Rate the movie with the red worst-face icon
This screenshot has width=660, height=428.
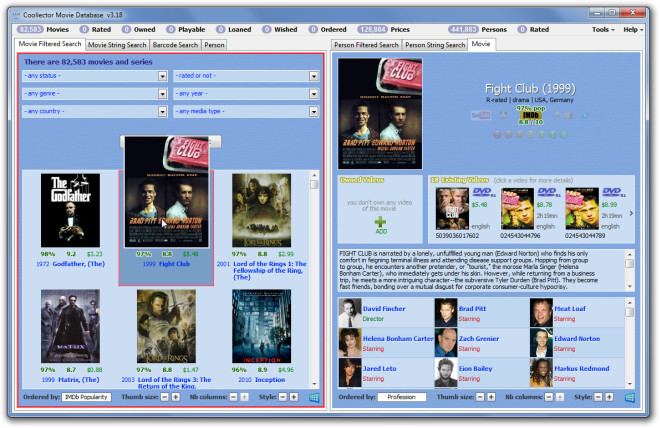coord(497,134)
